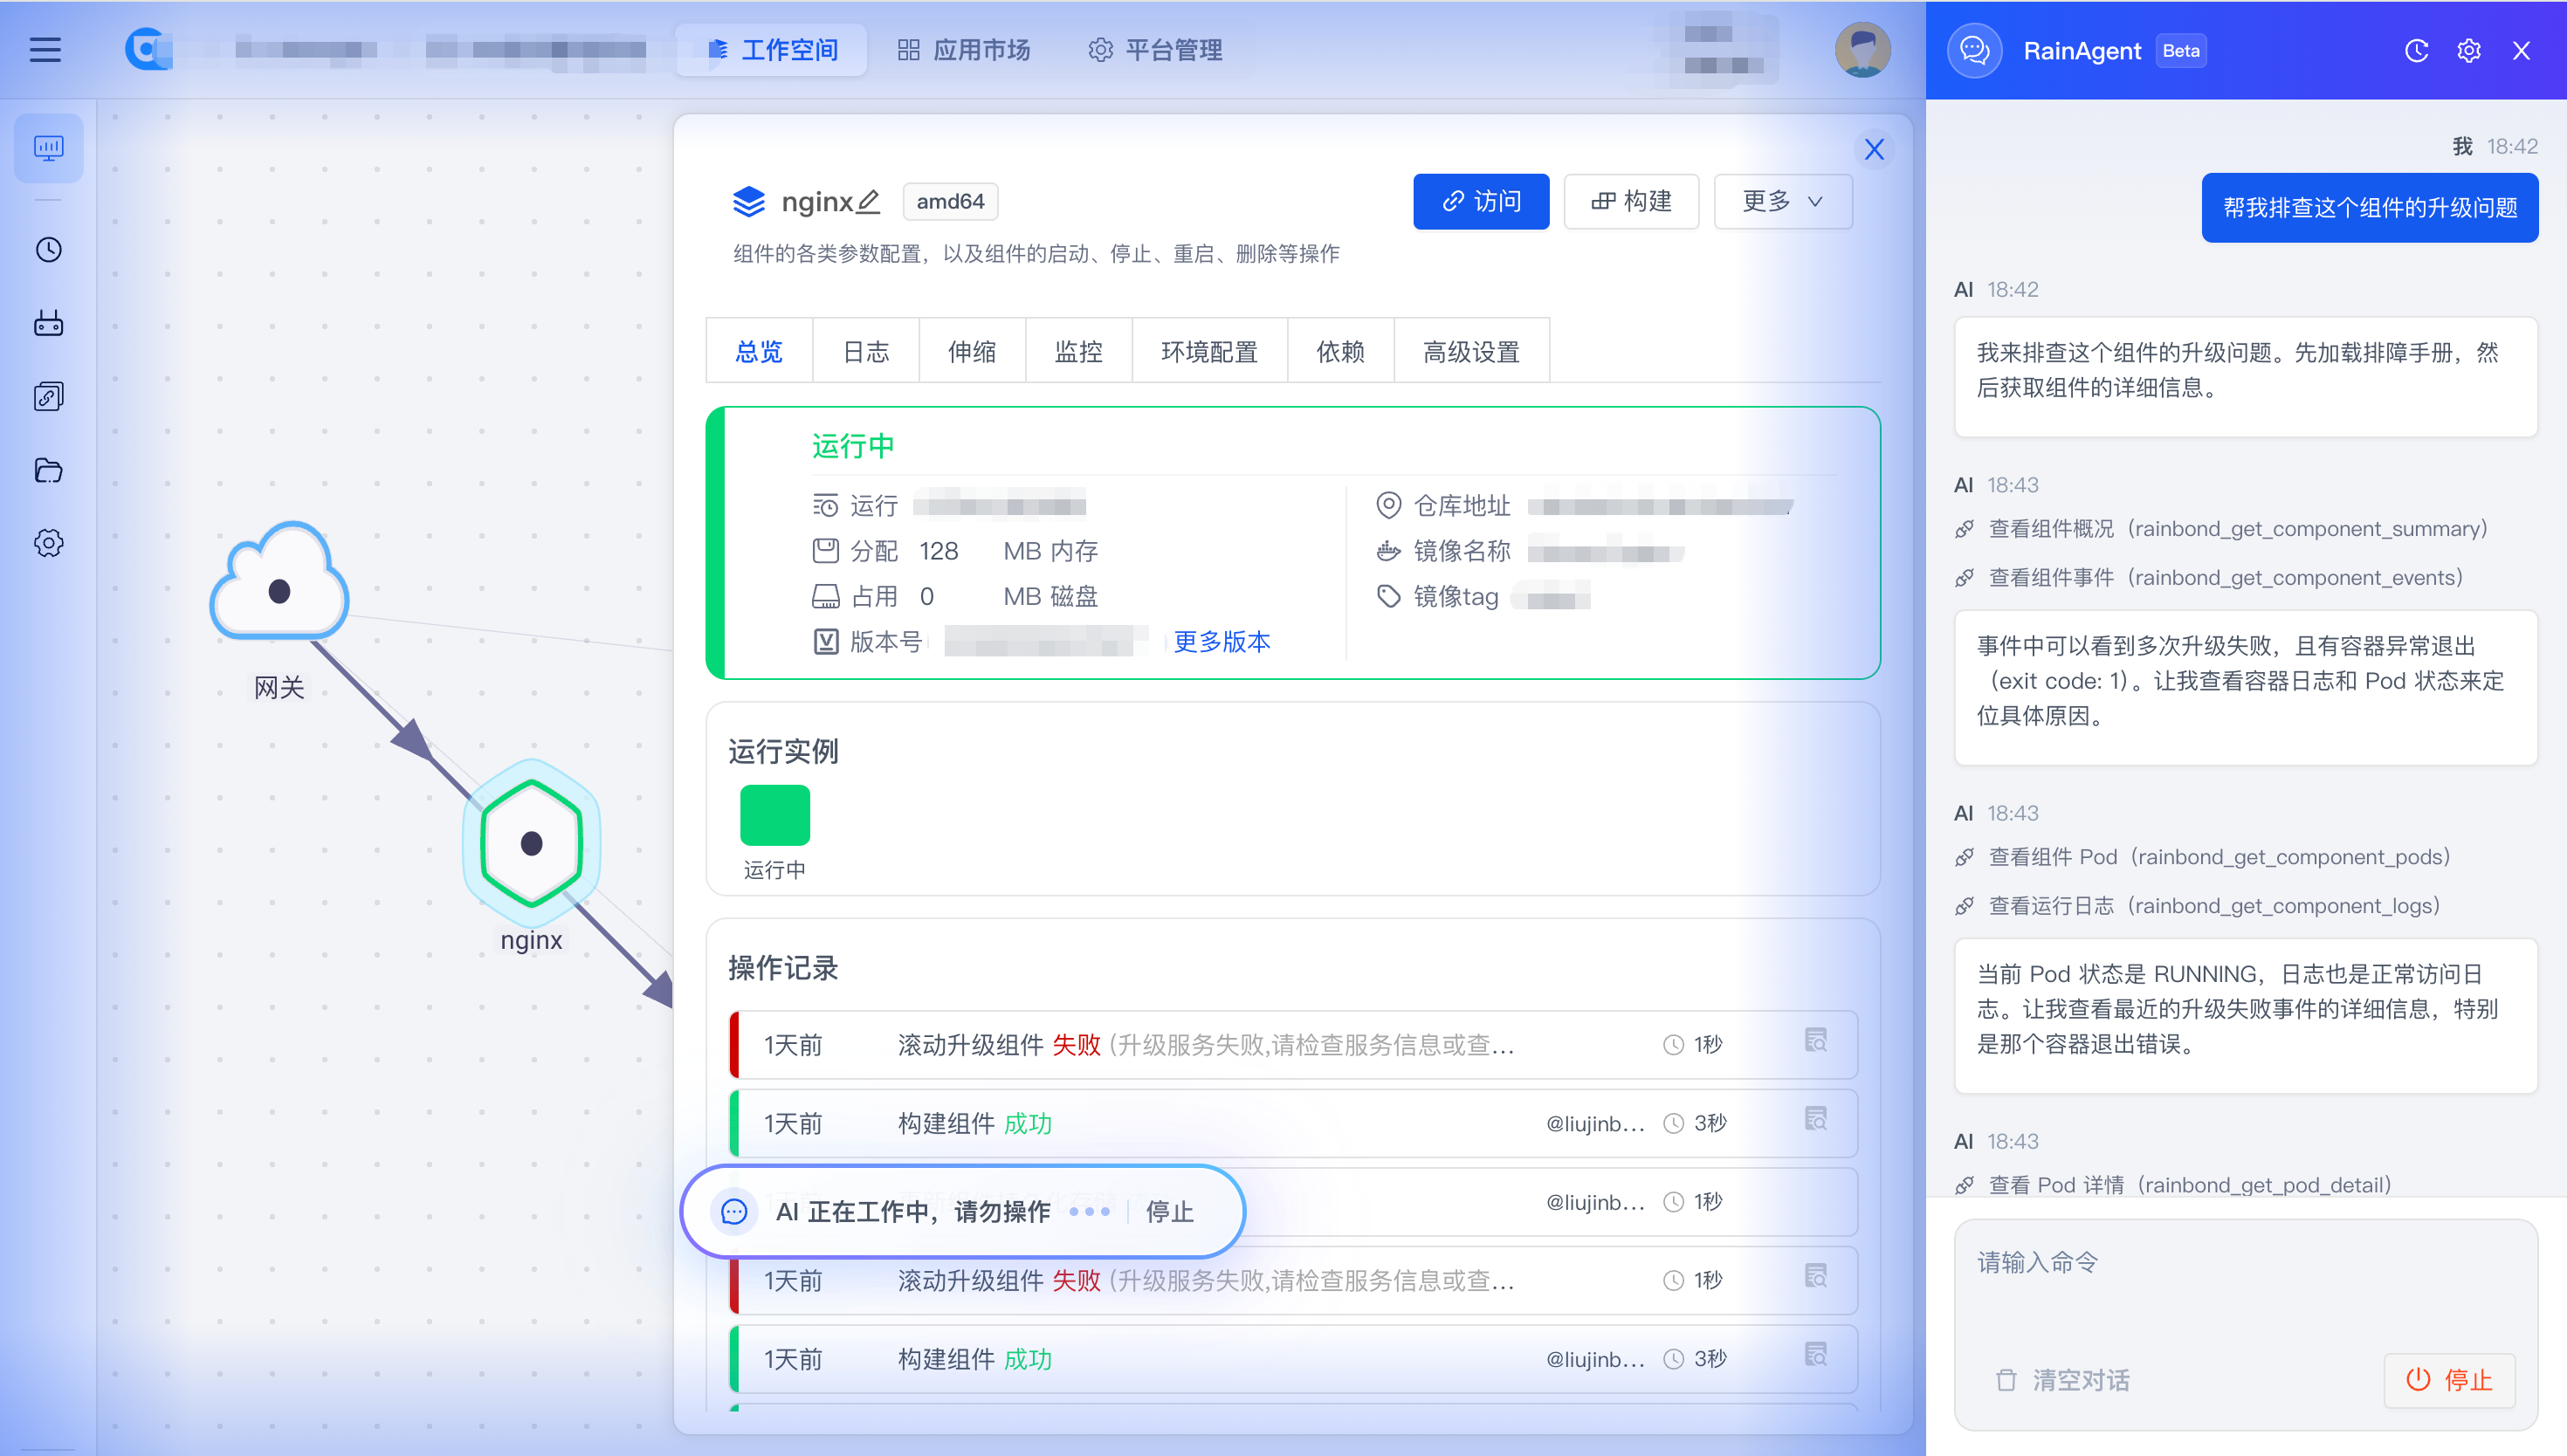Switch to 工作空间 tab
The image size is (2567, 1456).
click(772, 50)
